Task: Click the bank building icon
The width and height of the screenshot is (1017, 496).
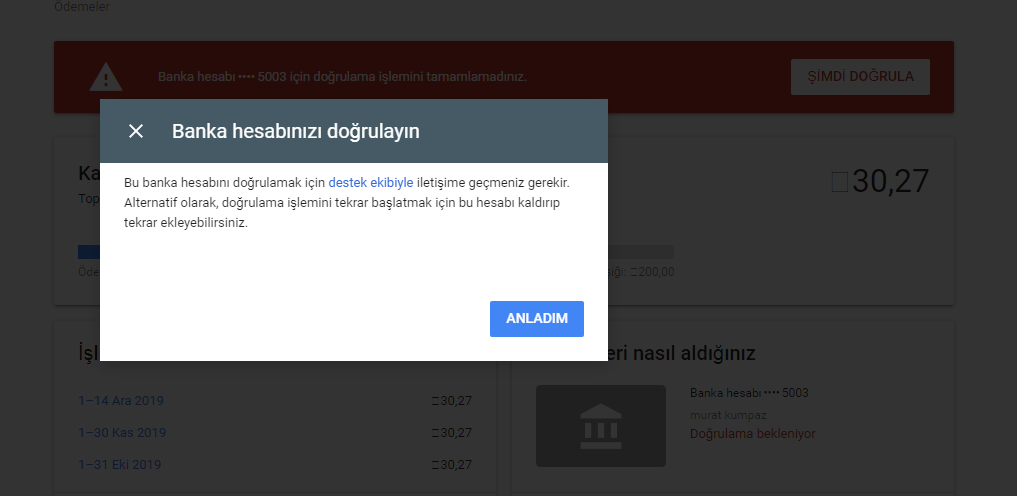Action: pos(600,426)
